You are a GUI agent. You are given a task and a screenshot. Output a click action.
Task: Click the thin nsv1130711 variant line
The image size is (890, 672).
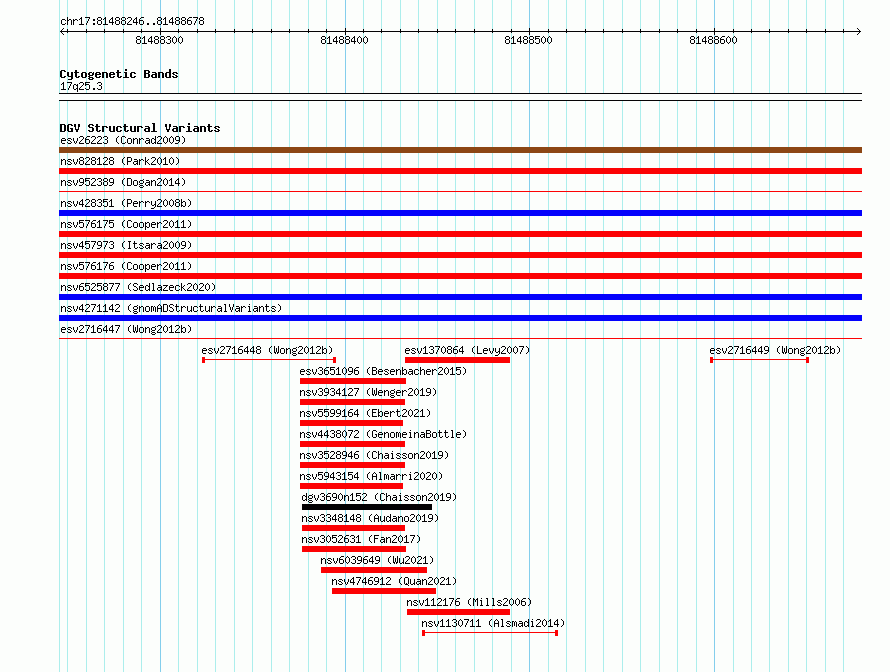[x=490, y=633]
